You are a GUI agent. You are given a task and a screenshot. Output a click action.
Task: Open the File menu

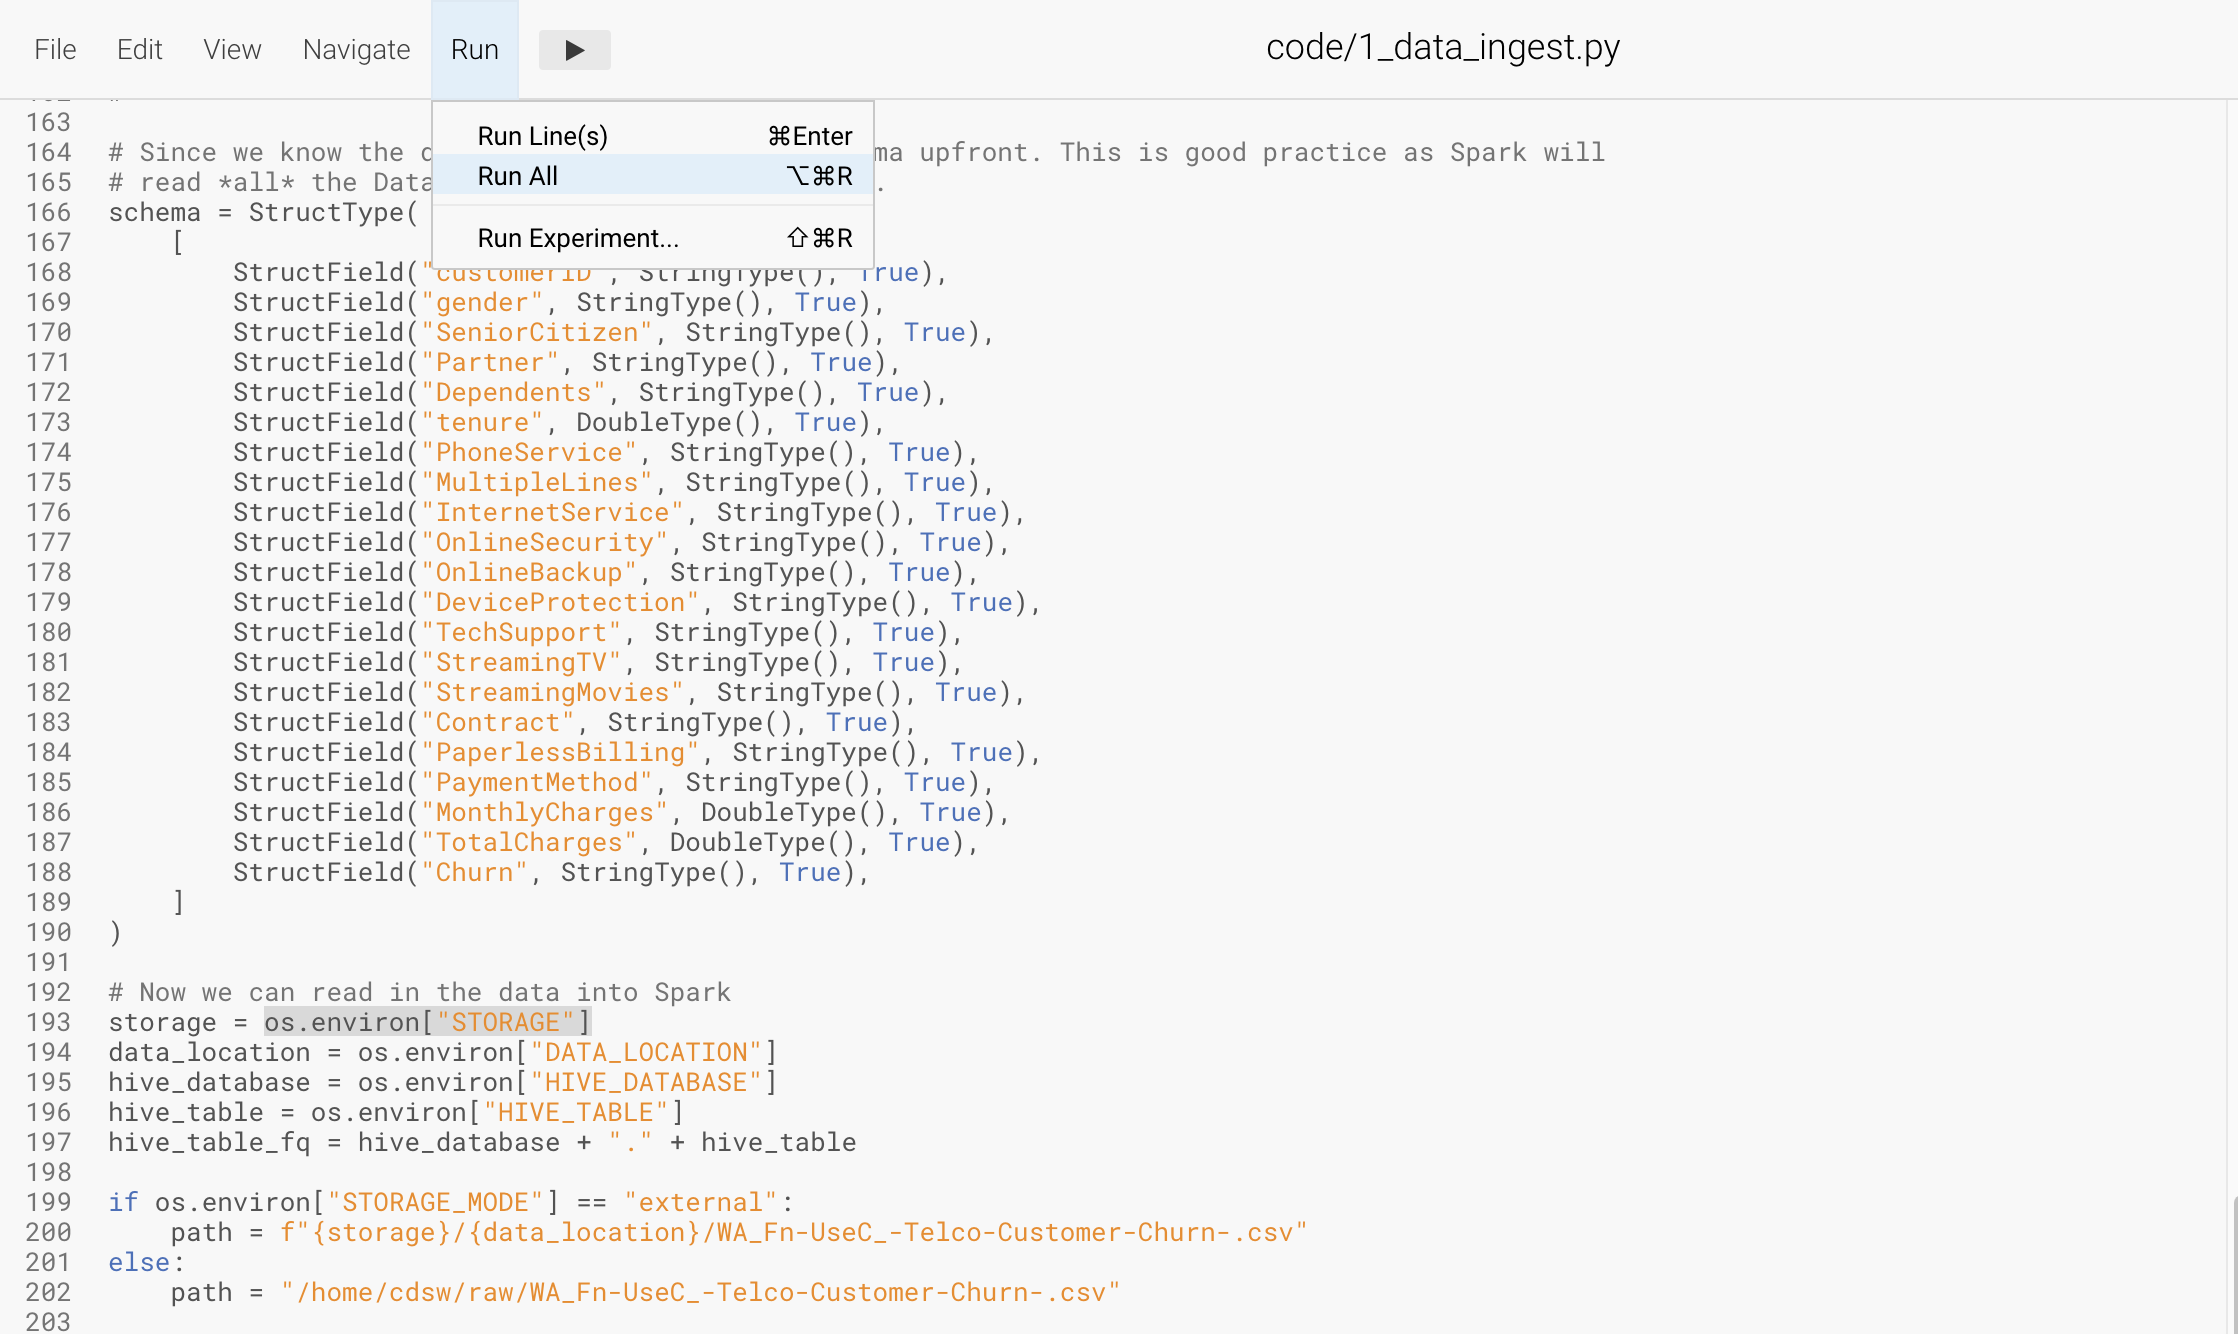[55, 50]
